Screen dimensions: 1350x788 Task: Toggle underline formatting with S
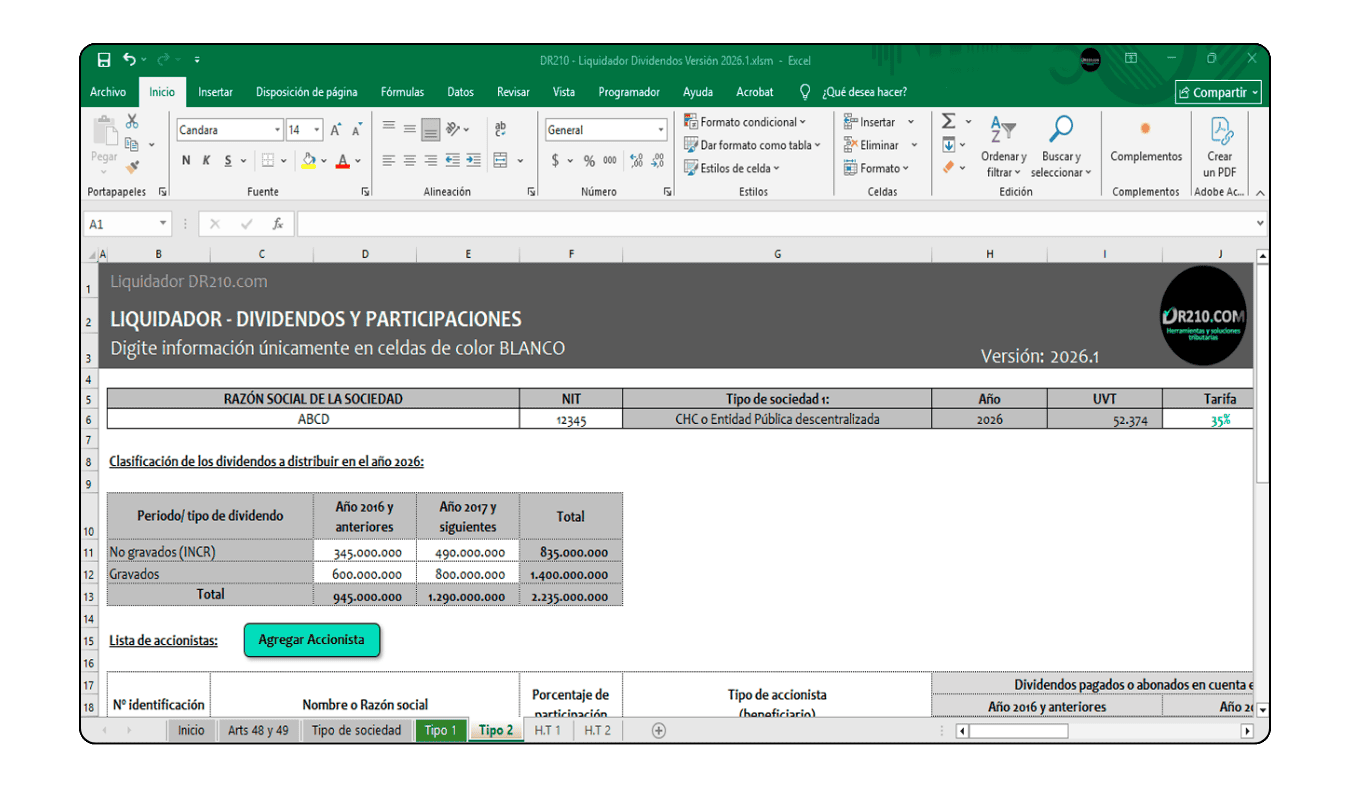pos(227,160)
